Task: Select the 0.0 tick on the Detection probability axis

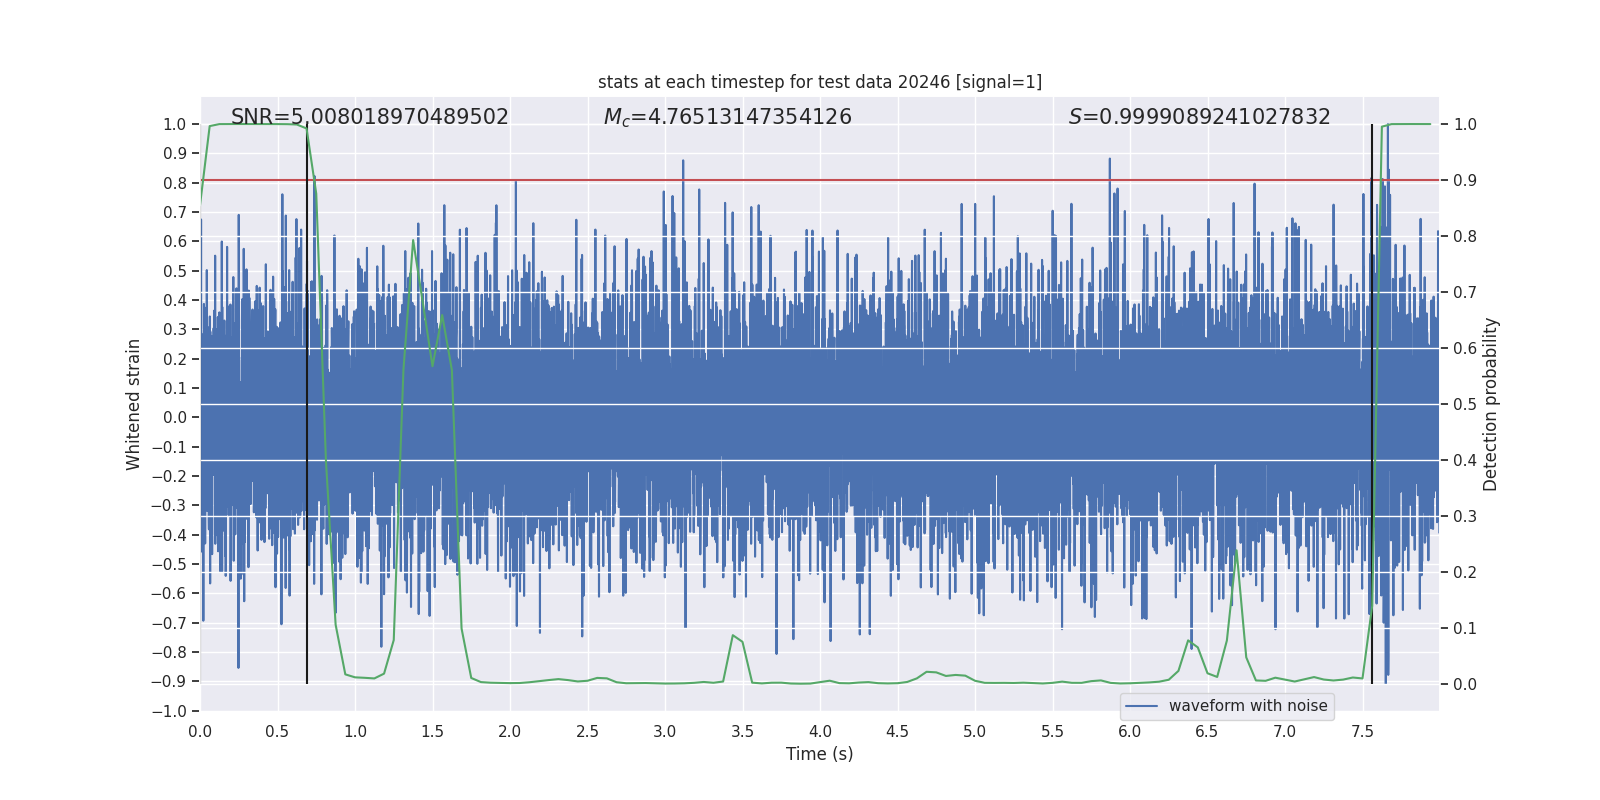Action: tap(1465, 685)
